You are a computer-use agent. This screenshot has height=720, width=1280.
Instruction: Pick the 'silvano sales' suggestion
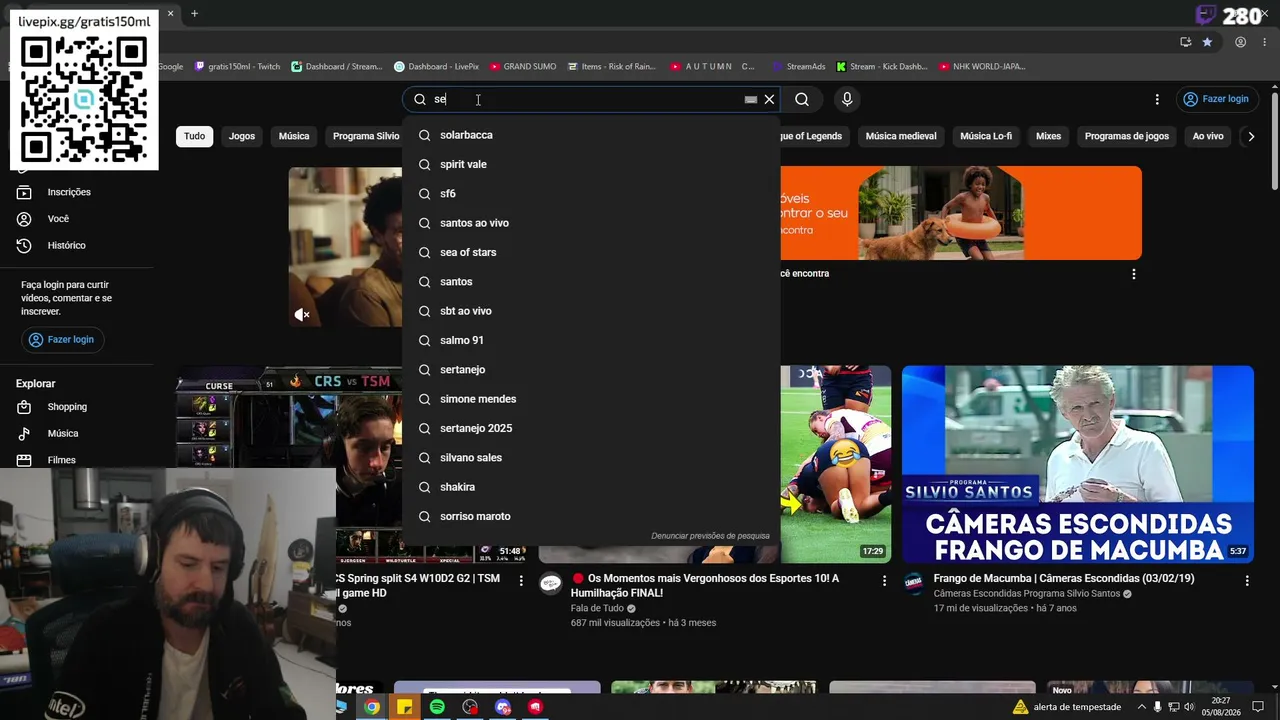tap(591, 458)
